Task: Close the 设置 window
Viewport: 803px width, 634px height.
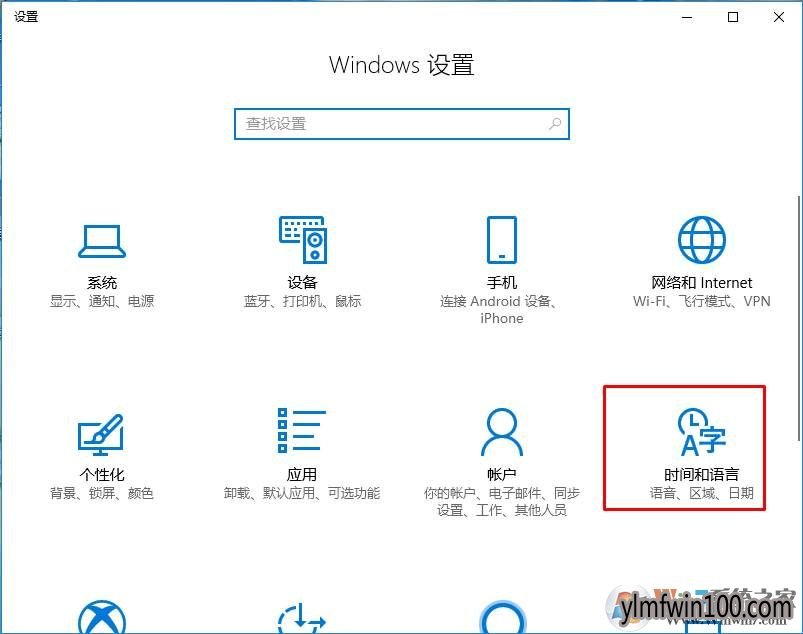Action: 779,17
